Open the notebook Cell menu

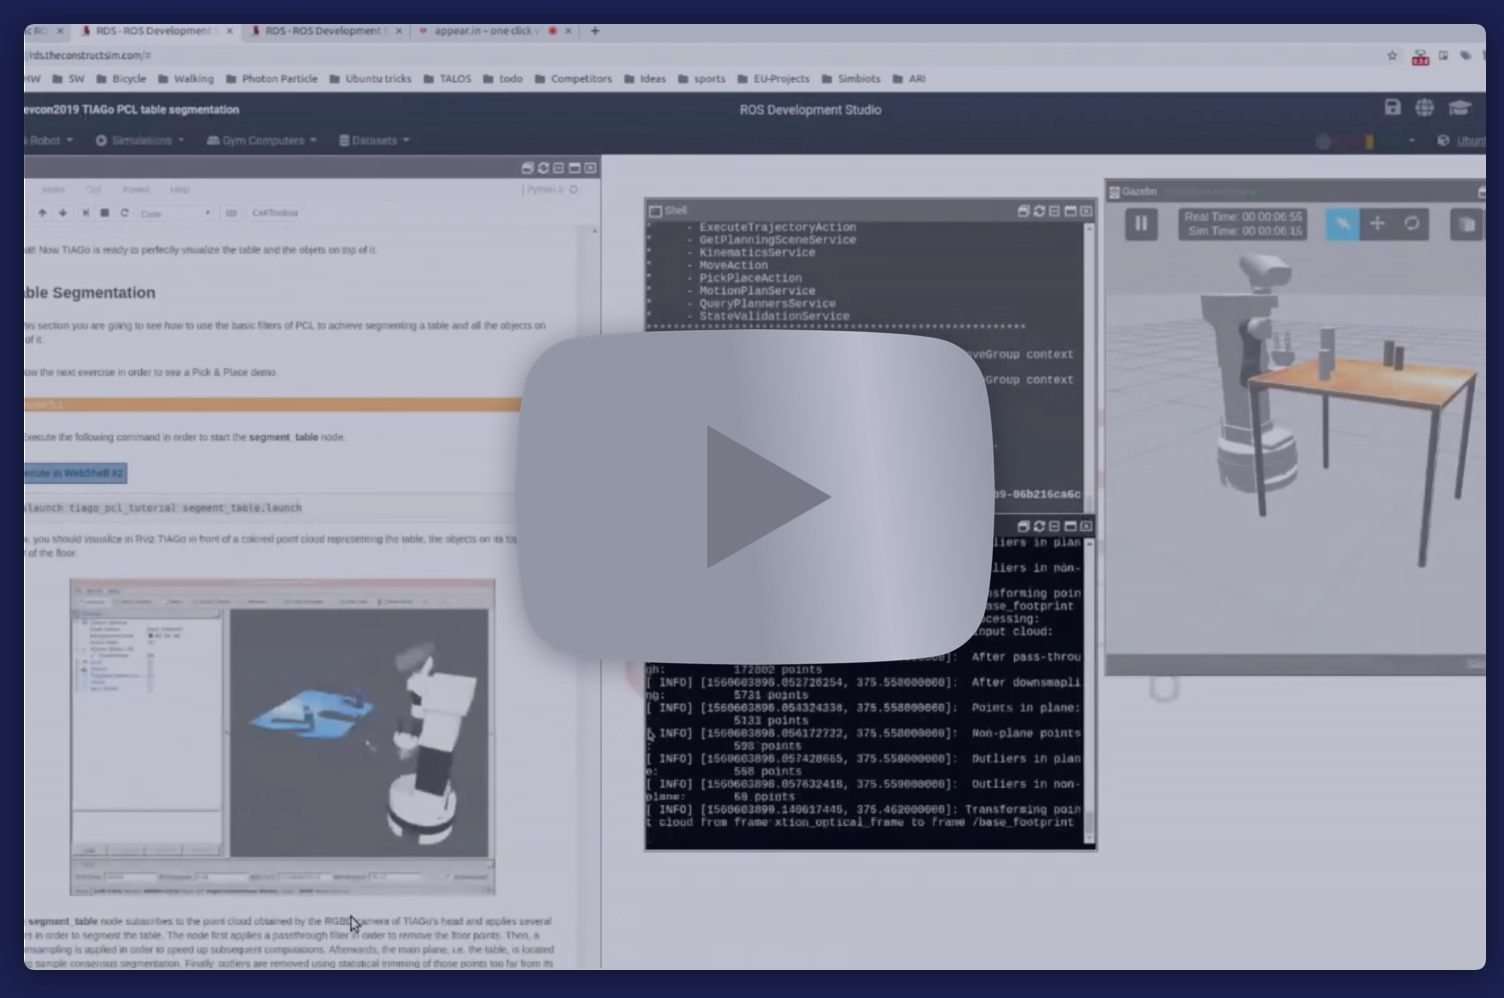[93, 189]
